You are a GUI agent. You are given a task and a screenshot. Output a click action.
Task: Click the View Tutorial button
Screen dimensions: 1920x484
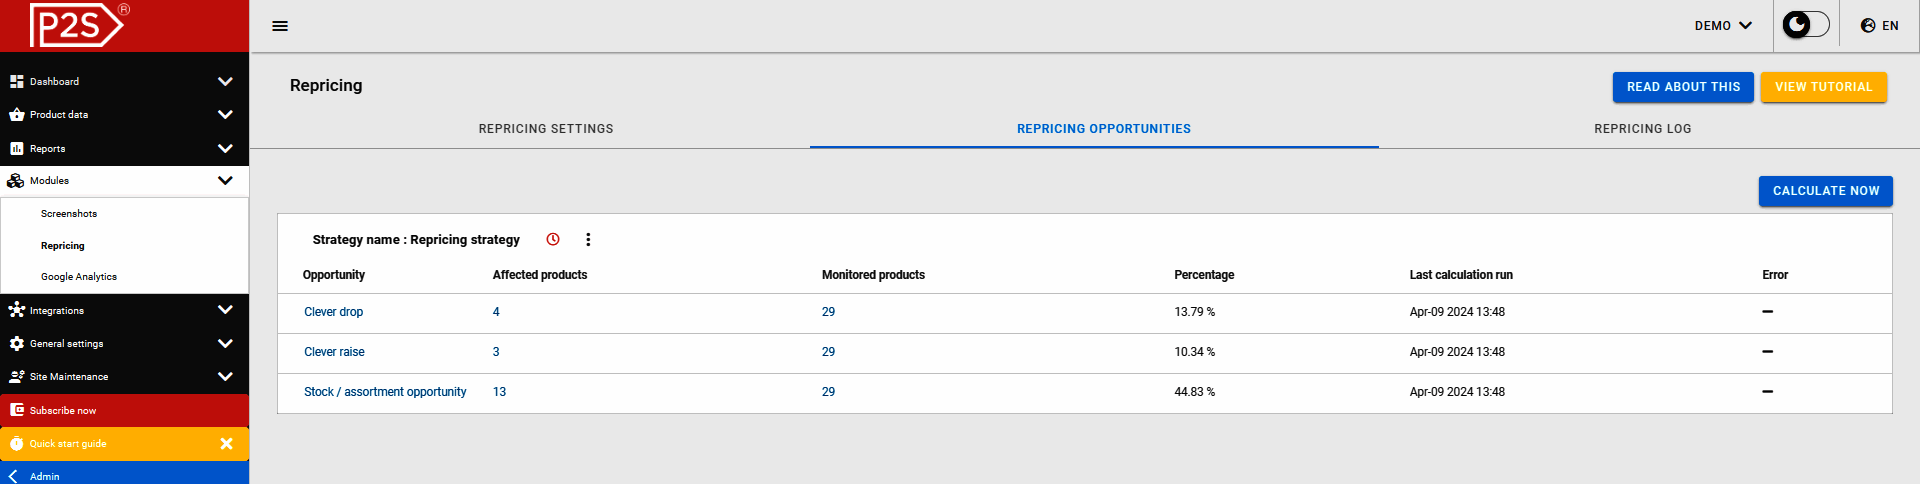pyautogui.click(x=1823, y=87)
